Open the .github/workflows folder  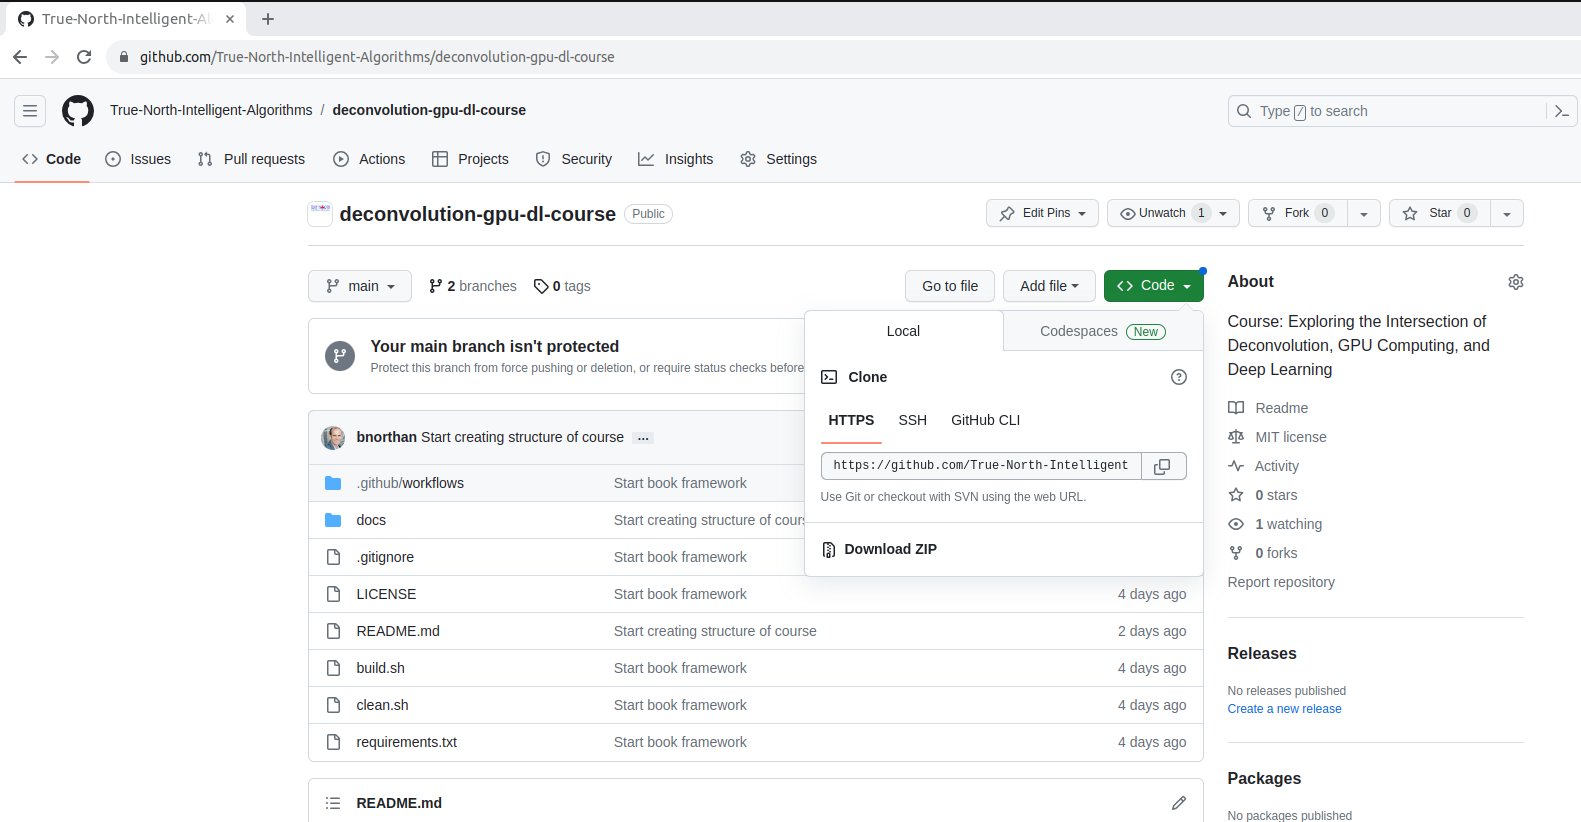(410, 483)
